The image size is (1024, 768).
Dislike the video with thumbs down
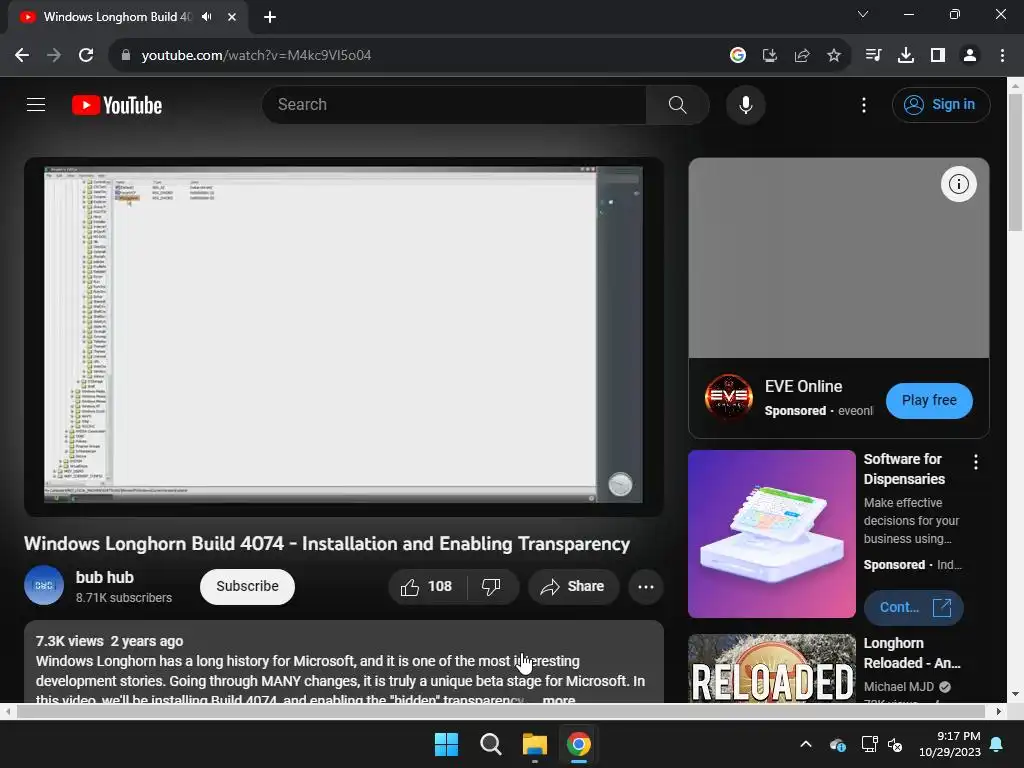pos(491,586)
